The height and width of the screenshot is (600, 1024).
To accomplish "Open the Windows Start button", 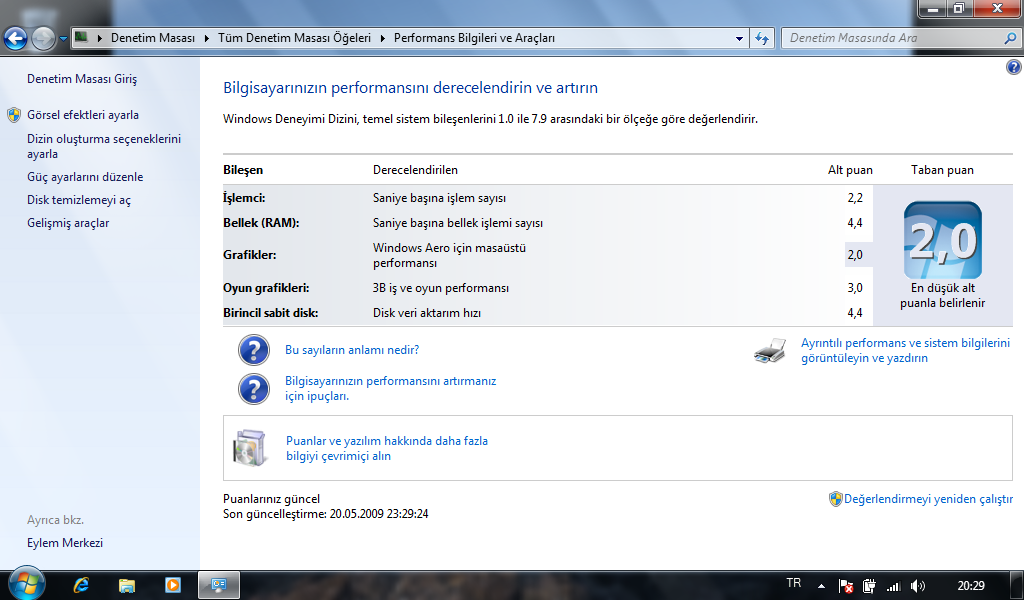I will 27,584.
